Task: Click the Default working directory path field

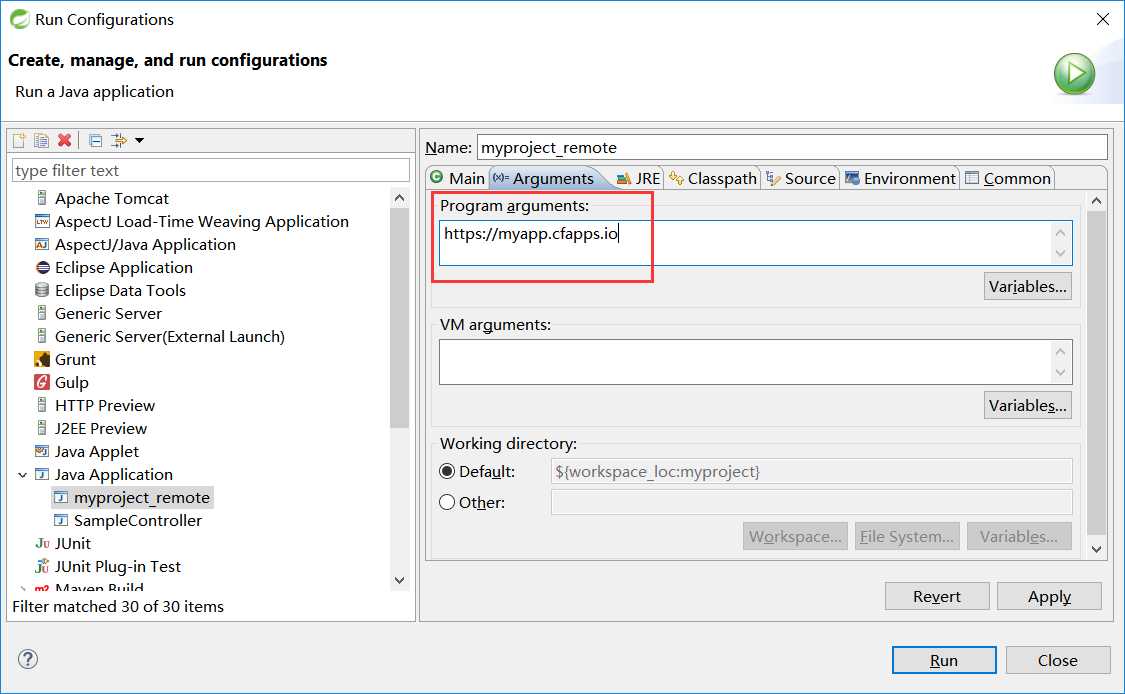Action: pyautogui.click(x=811, y=472)
